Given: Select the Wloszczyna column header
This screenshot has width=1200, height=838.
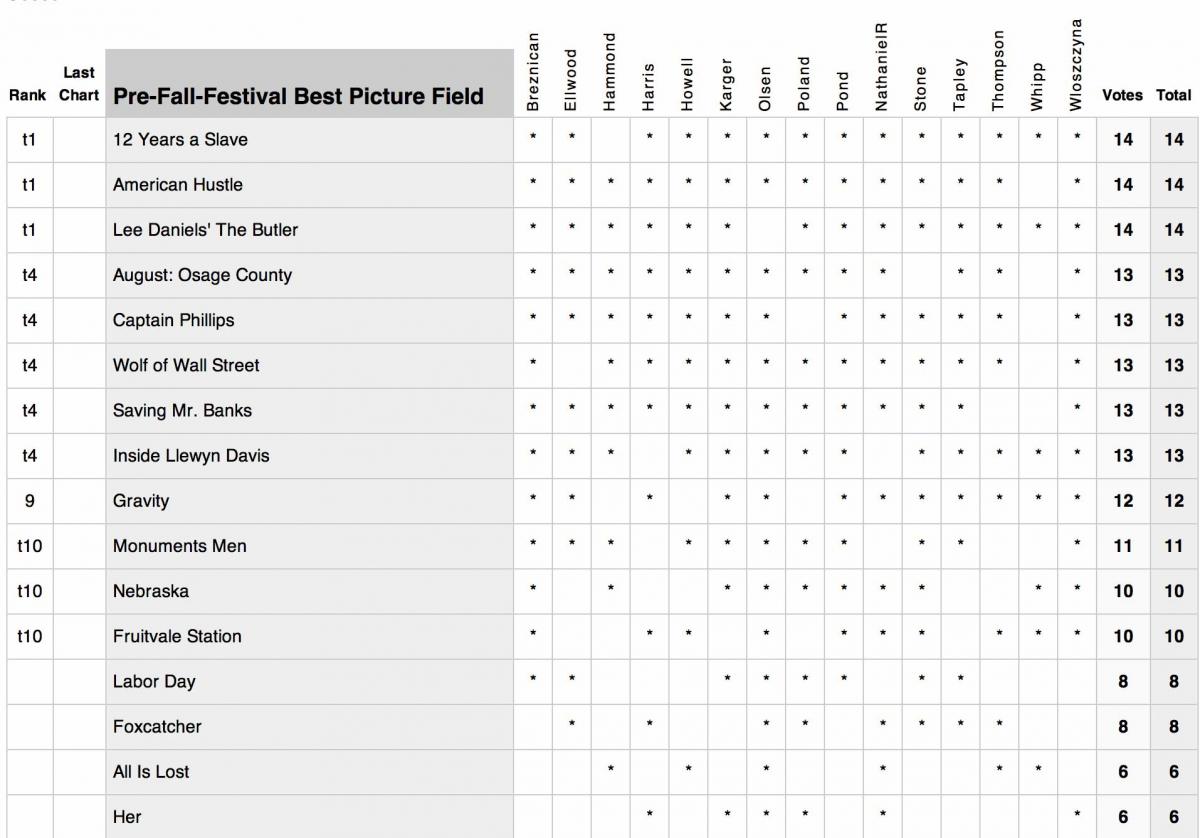Looking at the screenshot, I should click(1076, 66).
